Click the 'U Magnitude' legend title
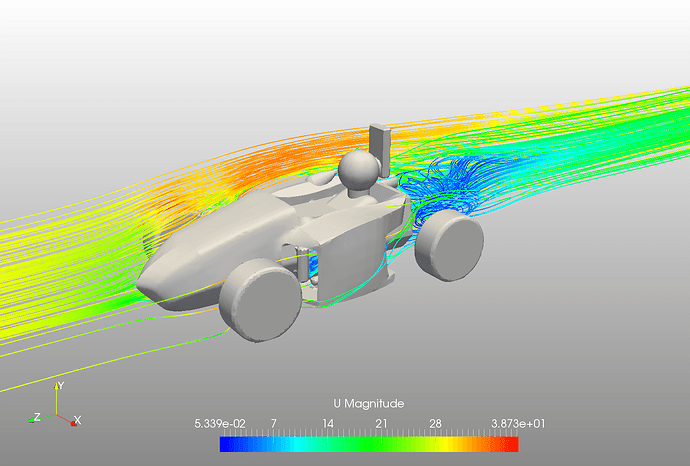The image size is (690, 466). pyautogui.click(x=369, y=404)
